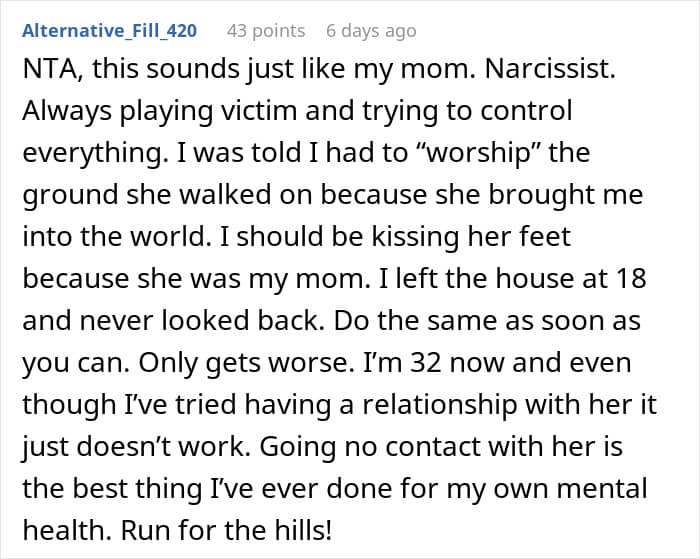The height and width of the screenshot is (559, 700).
Task: Open the 6 days ago timestamp permalink
Action: click(x=371, y=31)
